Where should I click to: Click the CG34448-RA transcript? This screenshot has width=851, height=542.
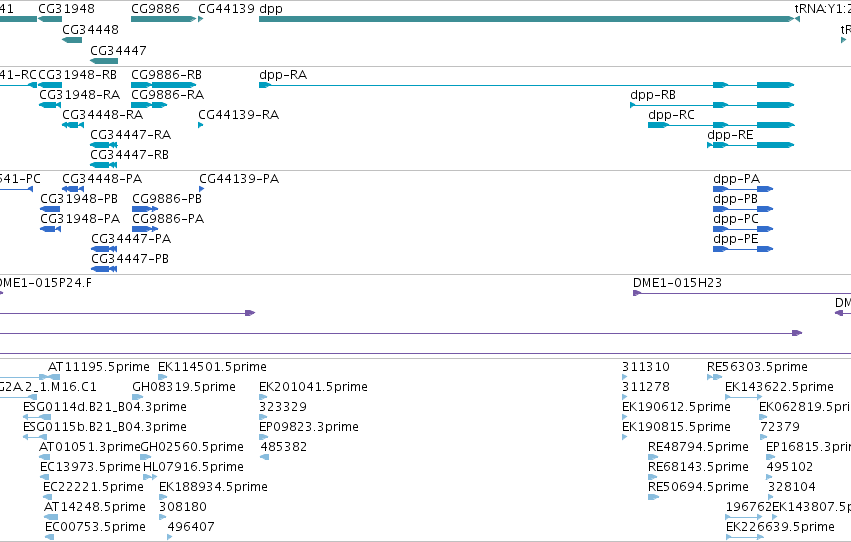pyautogui.click(x=73, y=125)
